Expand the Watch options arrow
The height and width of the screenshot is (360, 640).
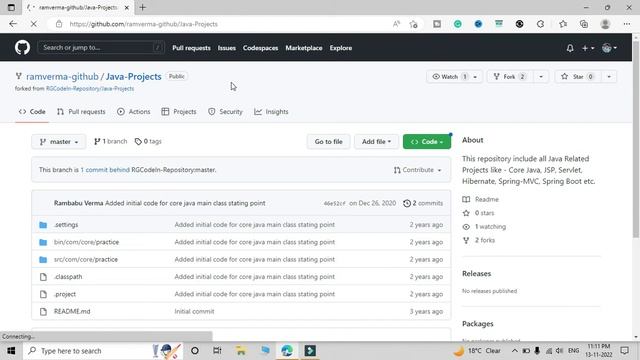click(475, 77)
